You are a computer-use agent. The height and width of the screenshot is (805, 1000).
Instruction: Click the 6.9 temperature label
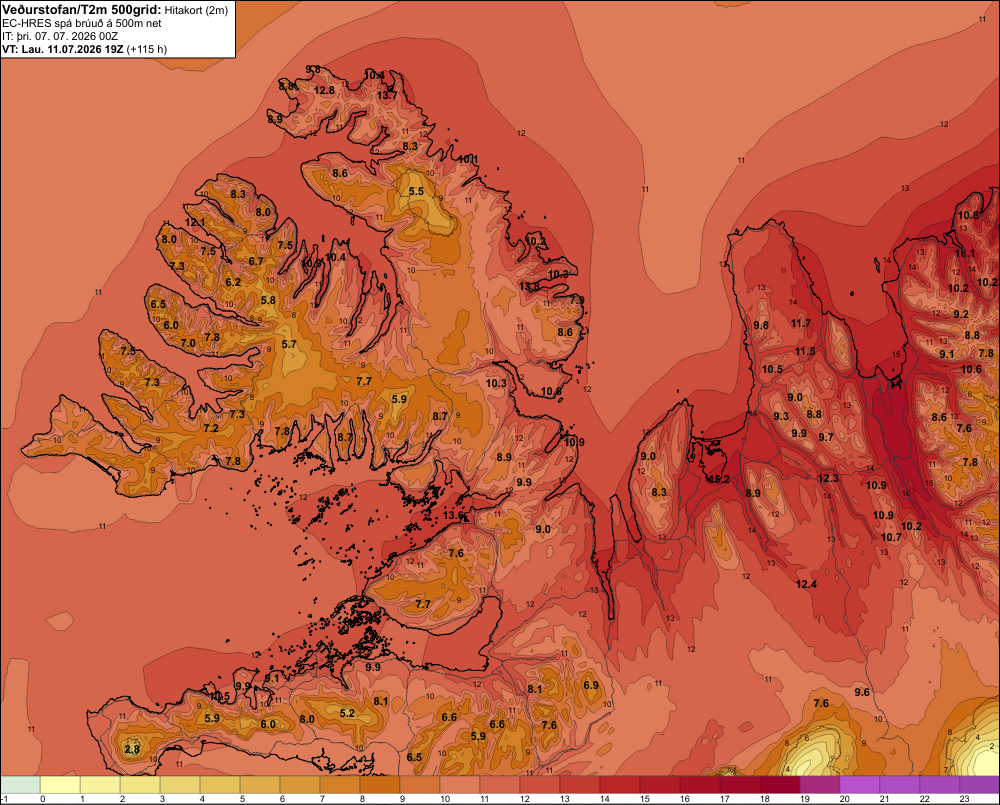(x=591, y=685)
